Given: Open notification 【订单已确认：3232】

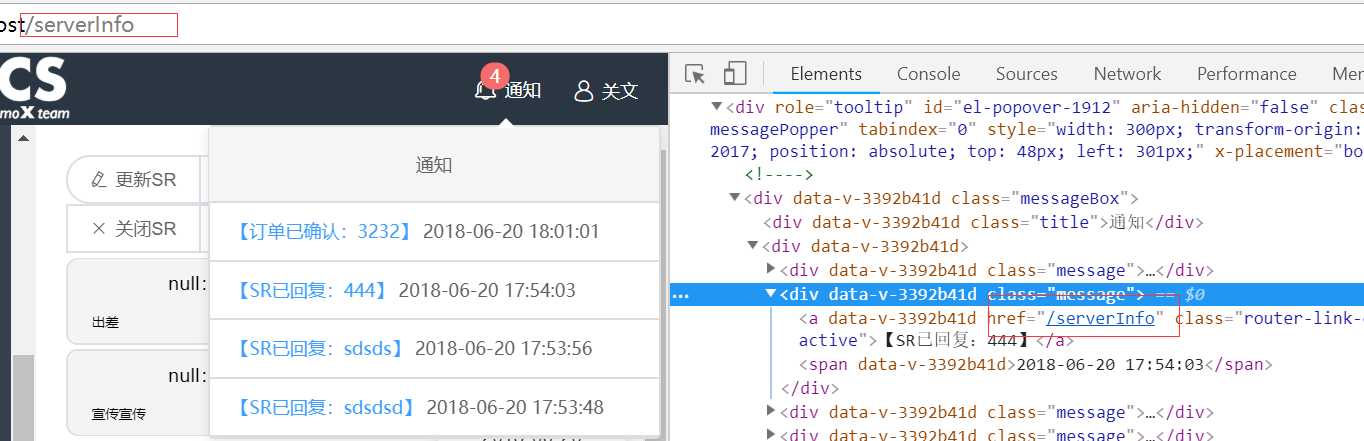Looking at the screenshot, I should [x=323, y=232].
